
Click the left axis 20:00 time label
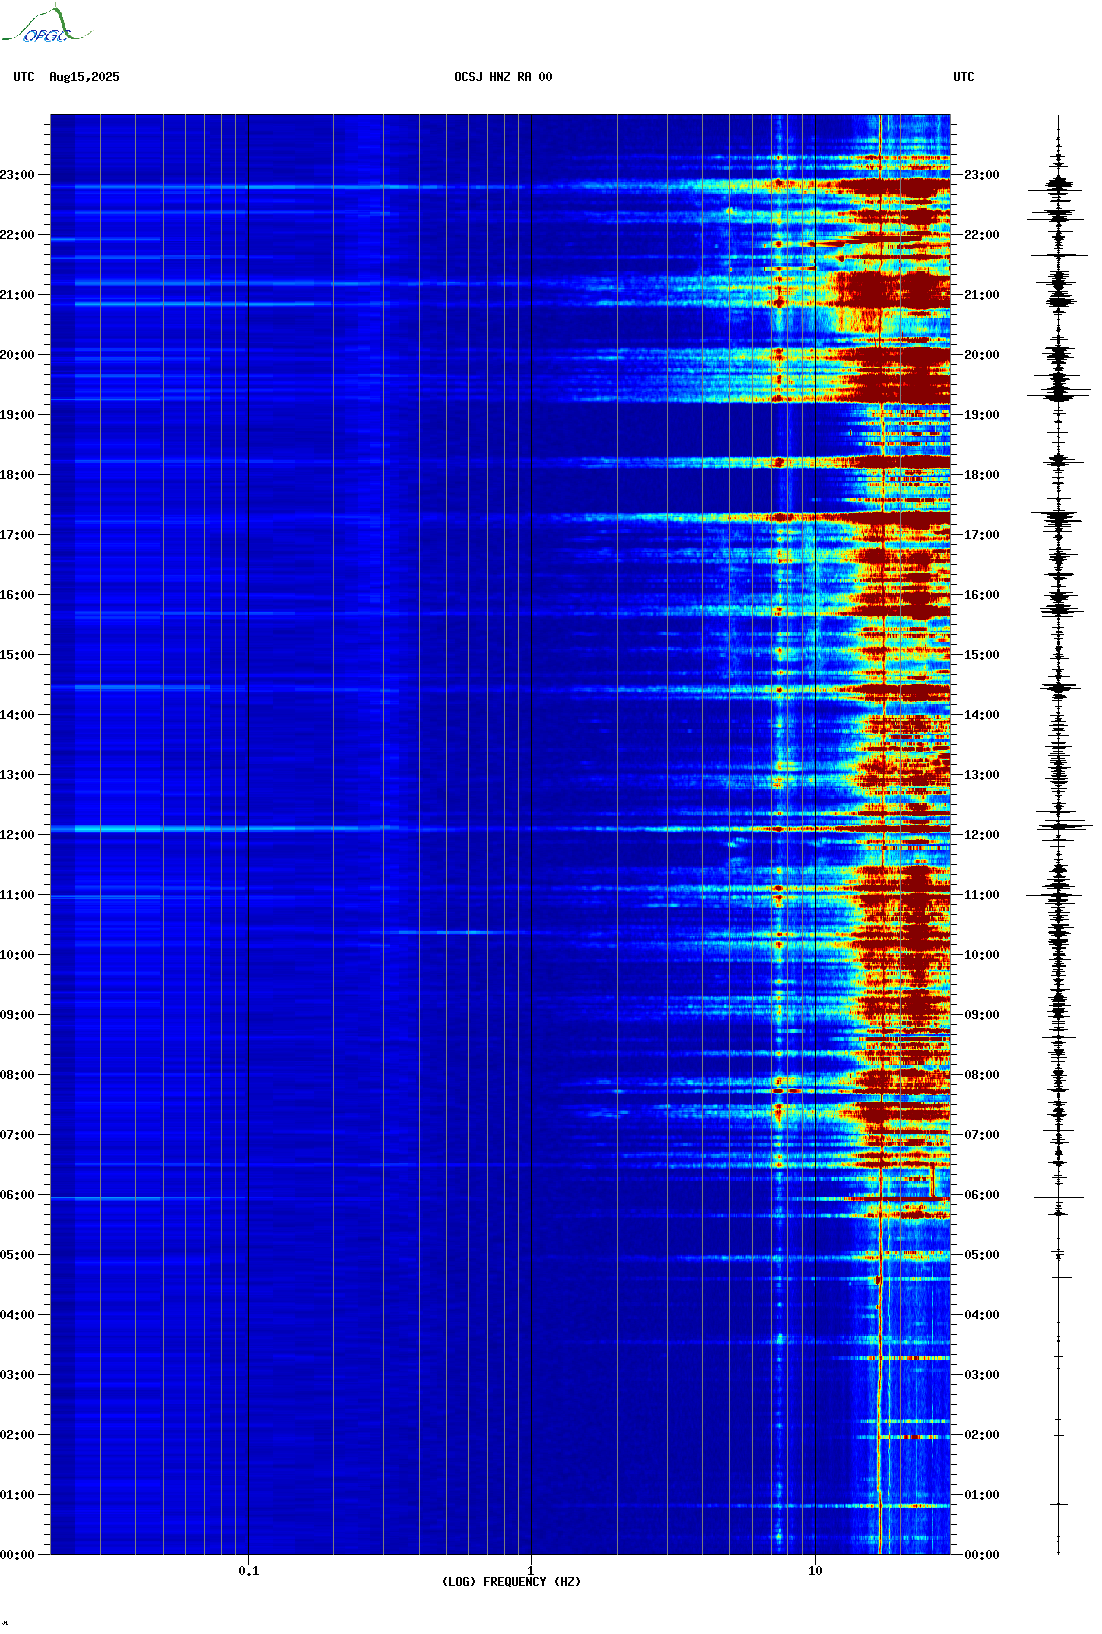click(x=17, y=355)
